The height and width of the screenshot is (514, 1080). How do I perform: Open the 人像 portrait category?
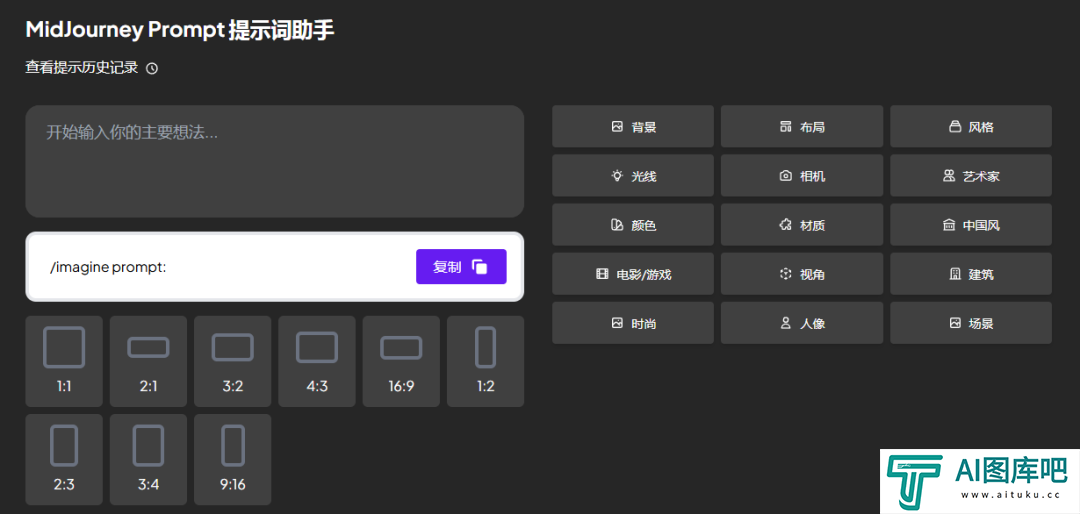click(802, 323)
